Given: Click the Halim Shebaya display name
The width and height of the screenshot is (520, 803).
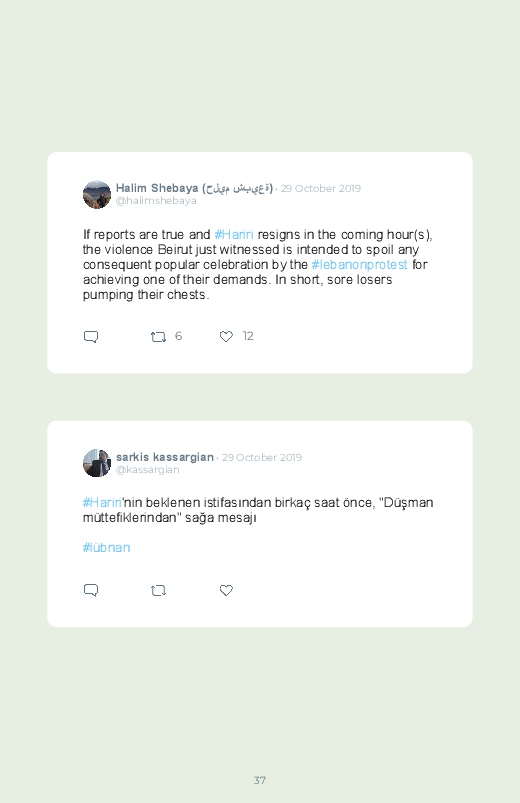Looking at the screenshot, I should point(194,188).
